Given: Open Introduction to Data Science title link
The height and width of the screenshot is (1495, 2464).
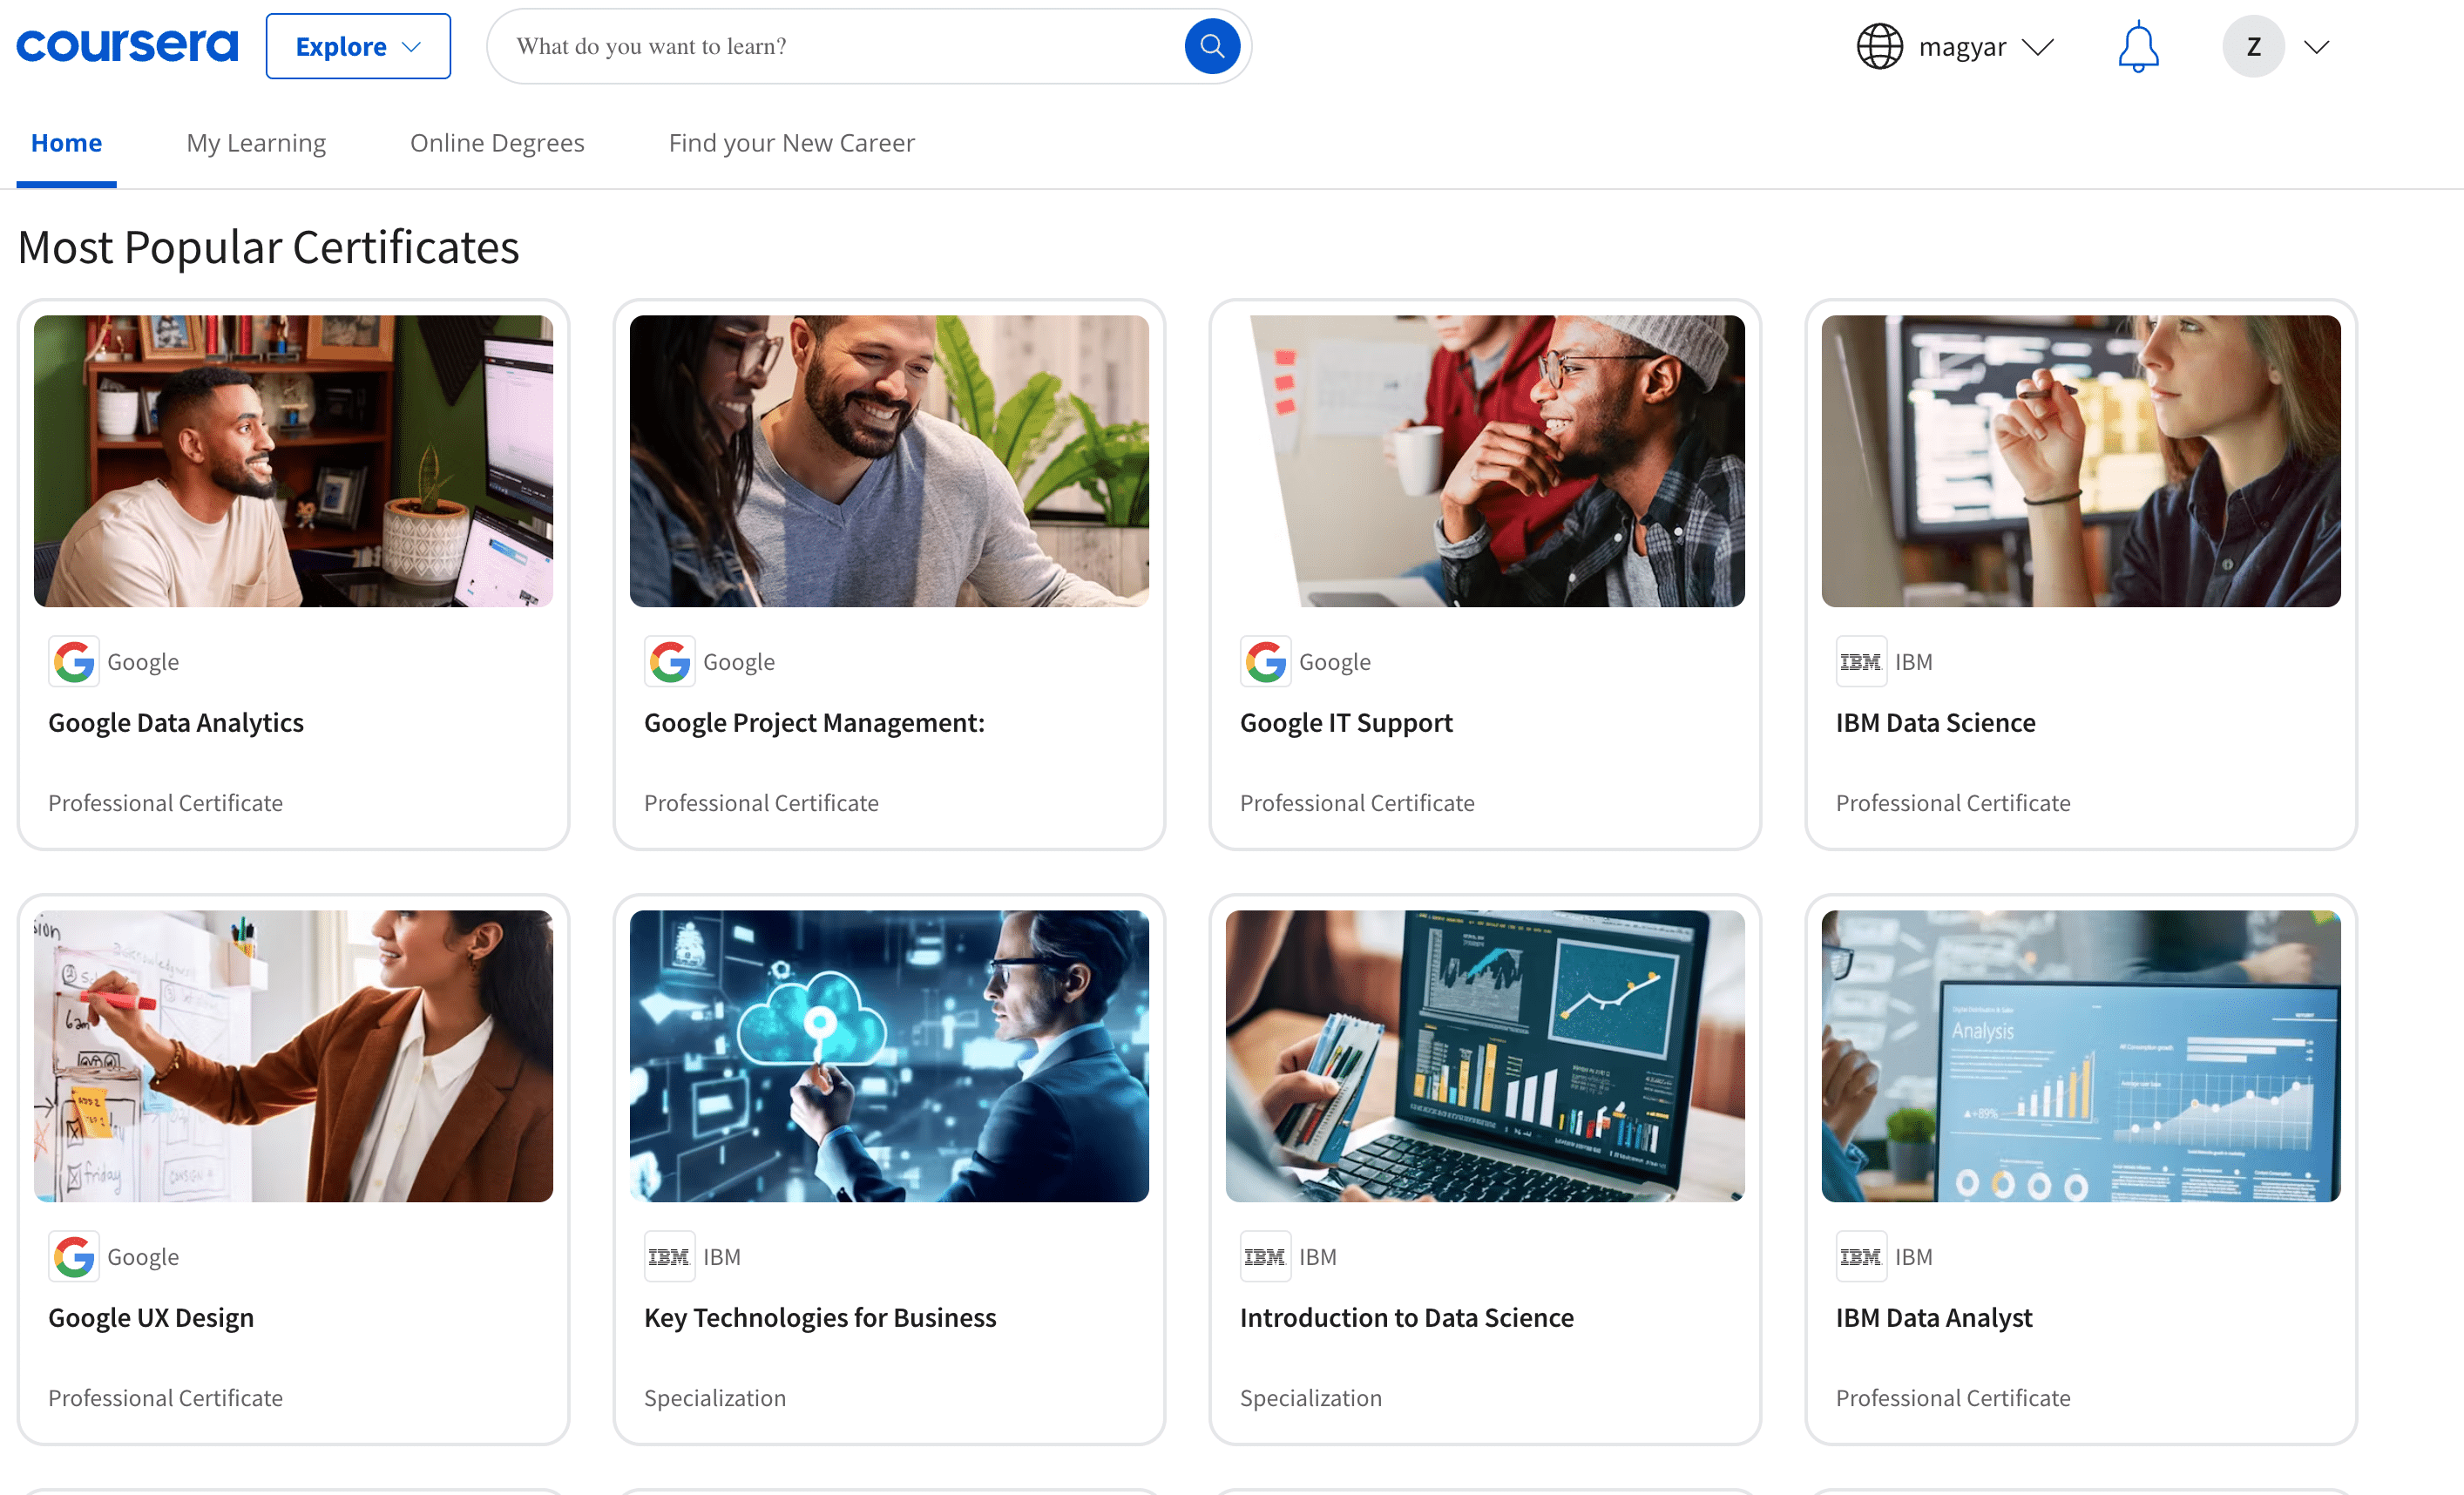Looking at the screenshot, I should point(1406,1318).
